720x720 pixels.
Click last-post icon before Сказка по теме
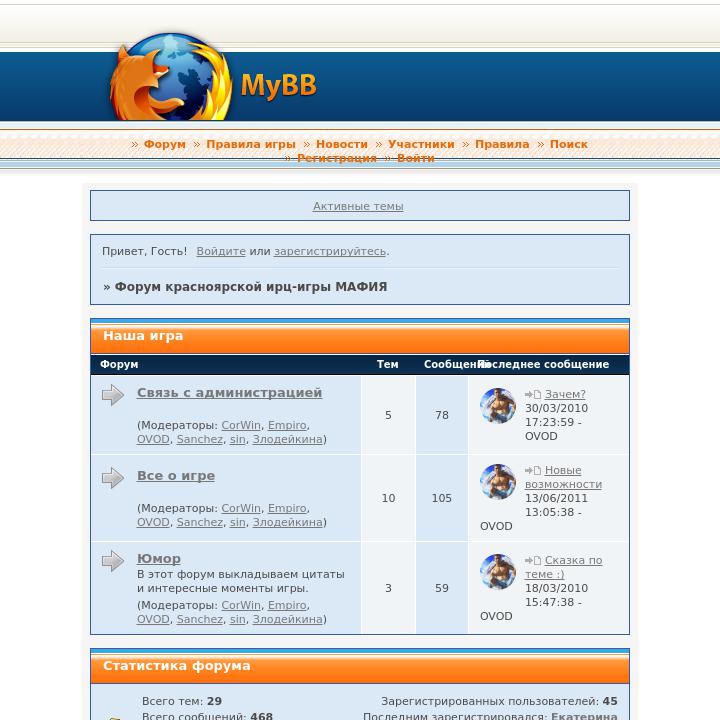pyautogui.click(x=533, y=561)
